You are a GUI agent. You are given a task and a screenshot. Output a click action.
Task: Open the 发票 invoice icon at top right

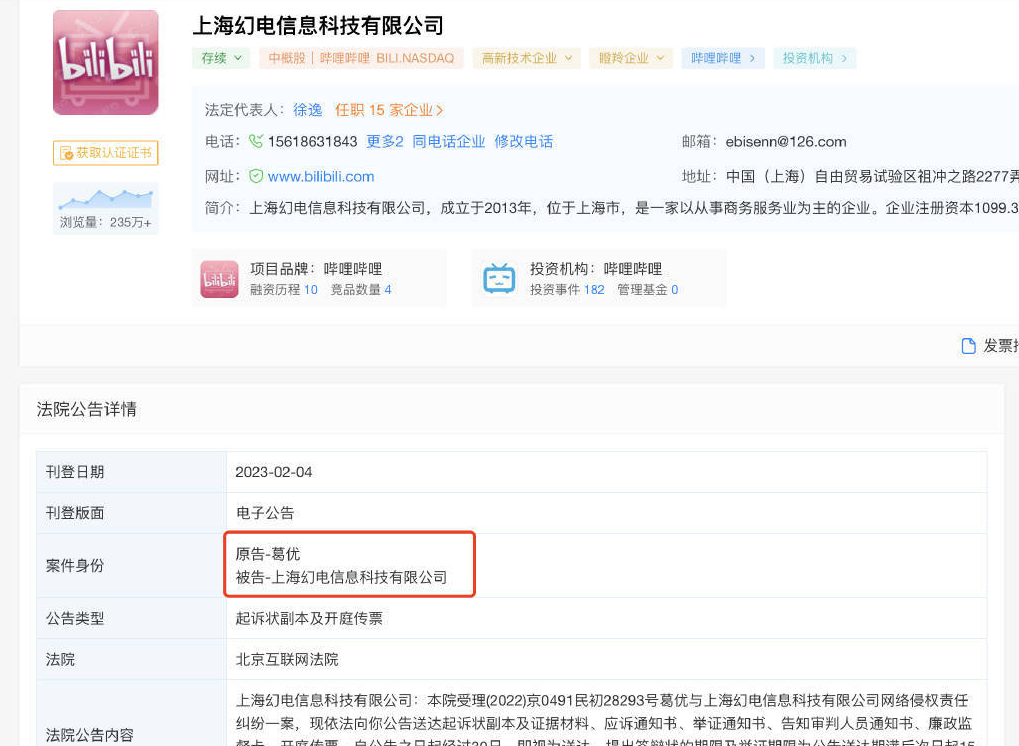pyautogui.click(x=968, y=344)
